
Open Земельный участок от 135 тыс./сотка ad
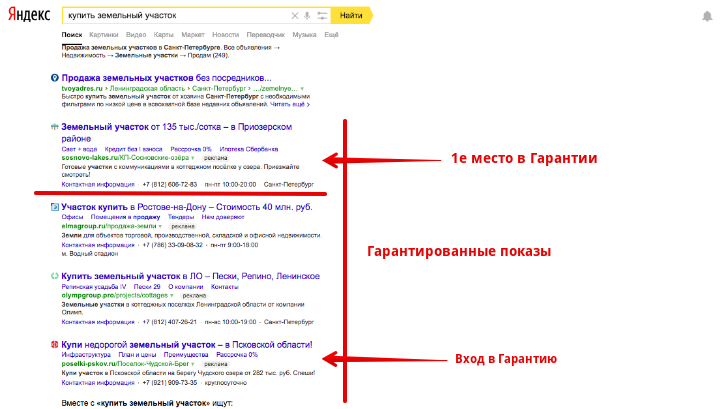[177, 132]
